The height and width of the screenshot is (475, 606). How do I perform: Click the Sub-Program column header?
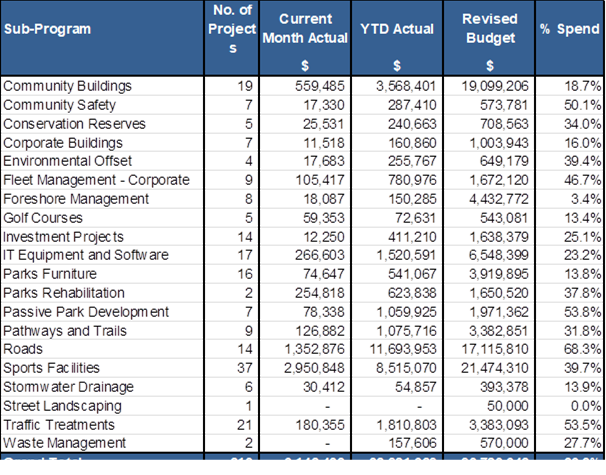(48, 29)
